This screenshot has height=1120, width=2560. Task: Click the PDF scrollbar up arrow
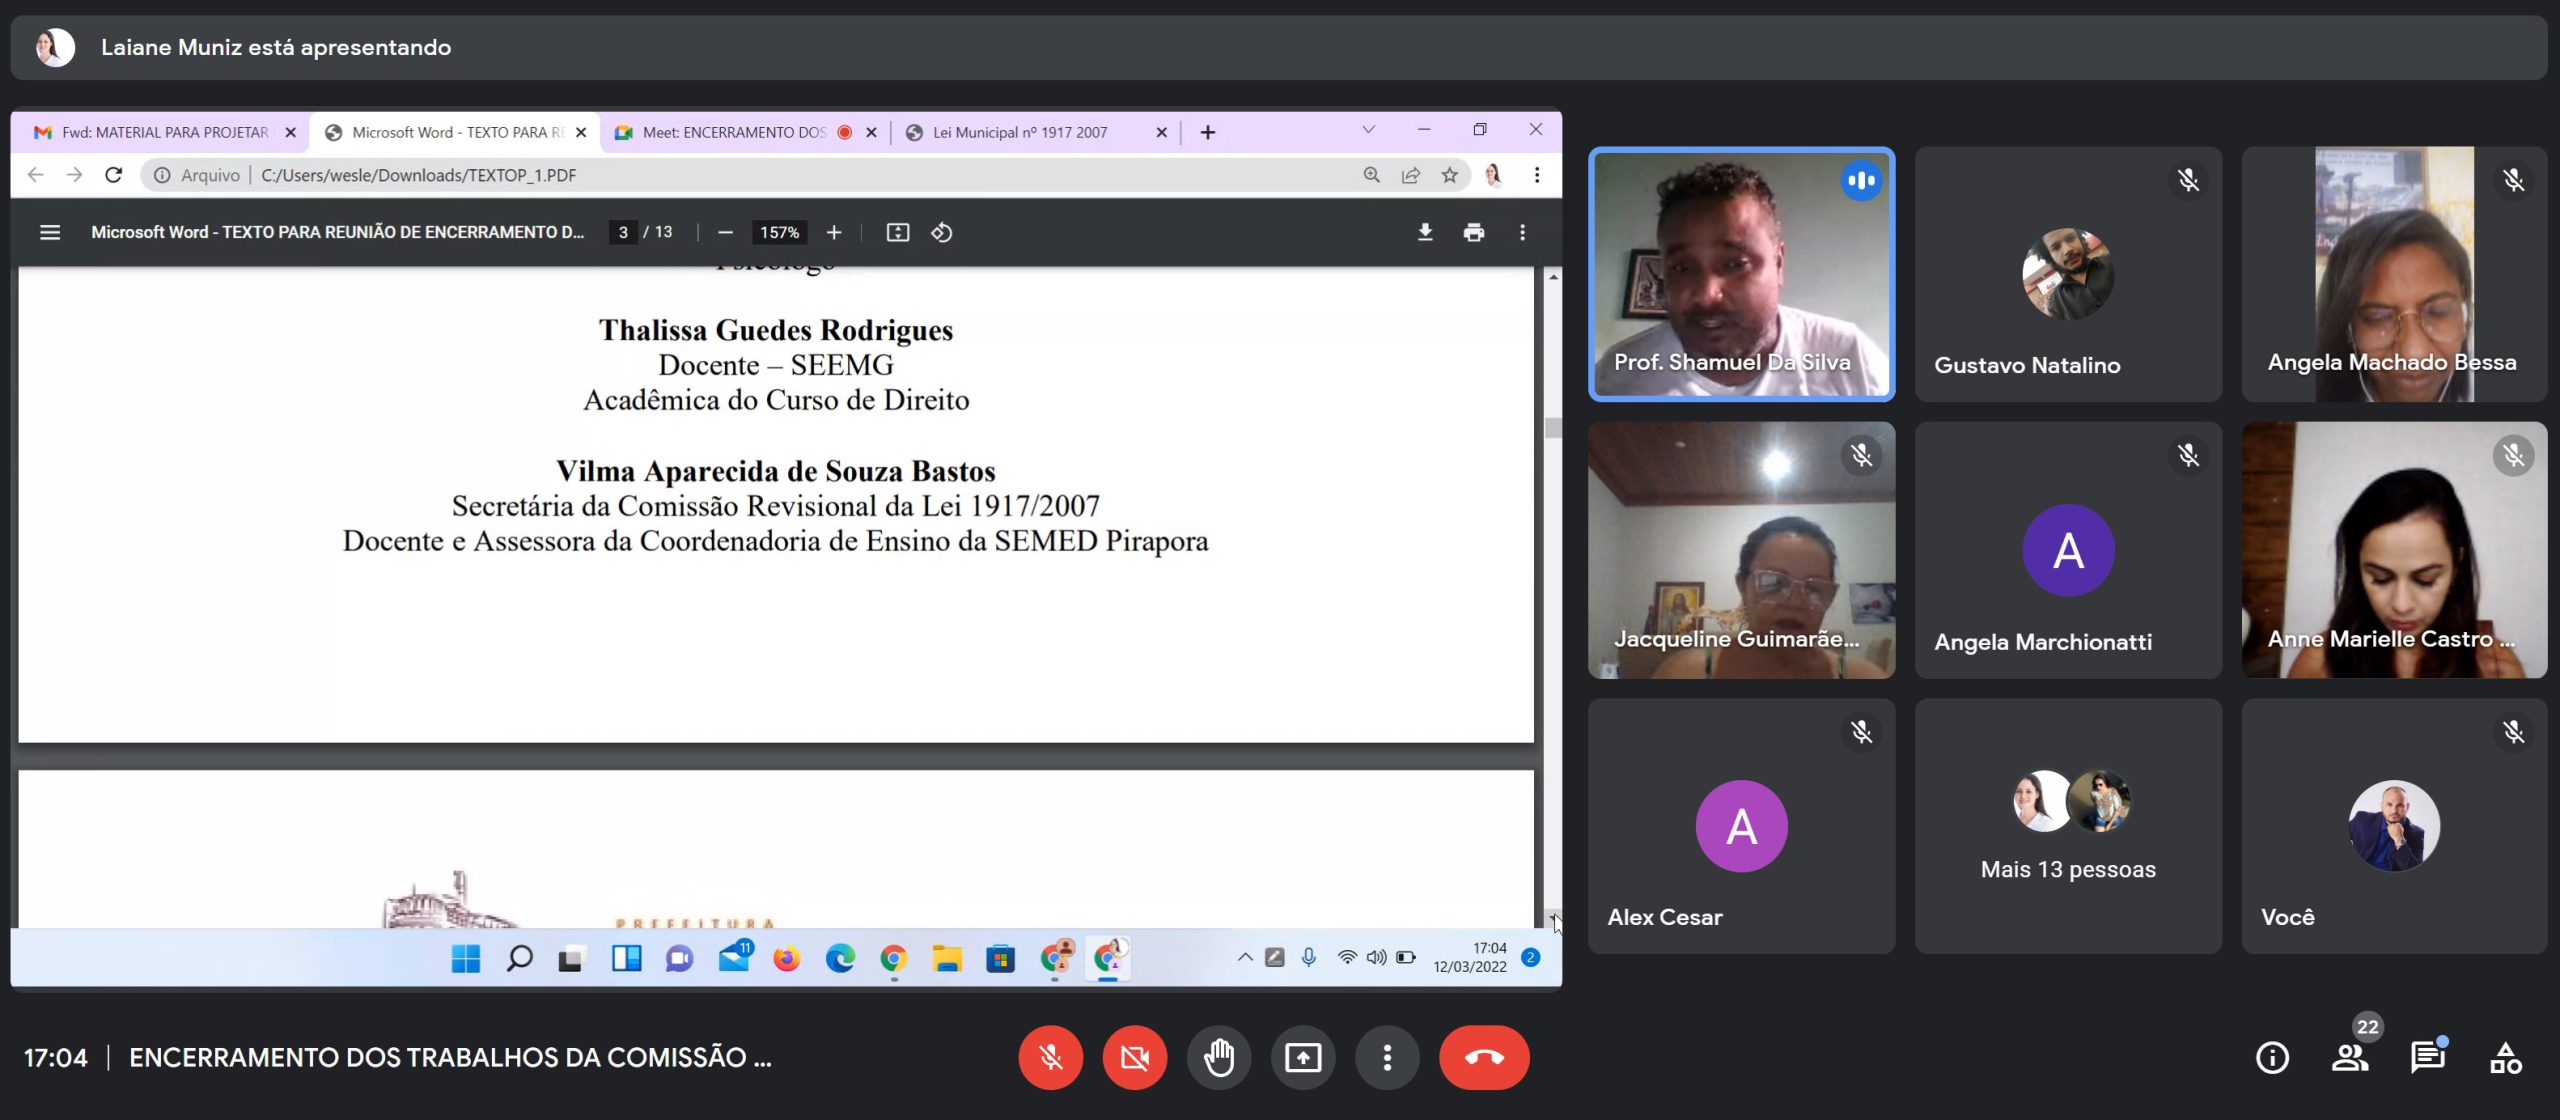coord(1552,276)
